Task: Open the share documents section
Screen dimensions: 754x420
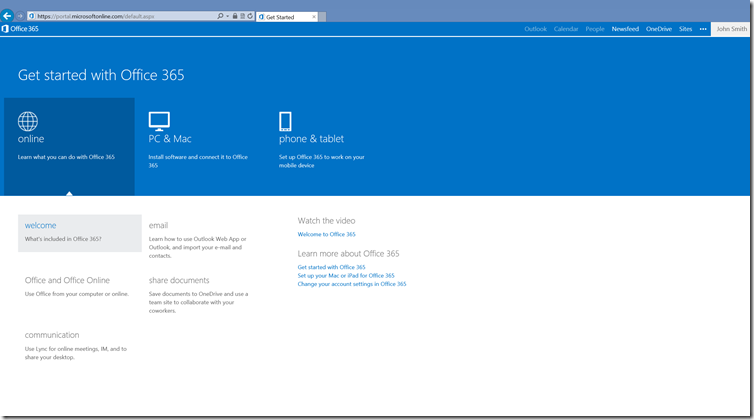Action: pos(179,280)
